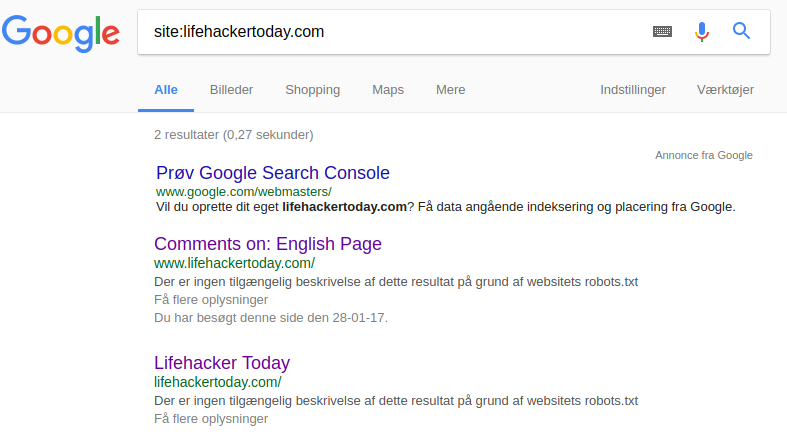Image resolution: width=787 pixels, height=438 pixels.
Task: Open the Comments on: English Page result
Action: tap(268, 244)
